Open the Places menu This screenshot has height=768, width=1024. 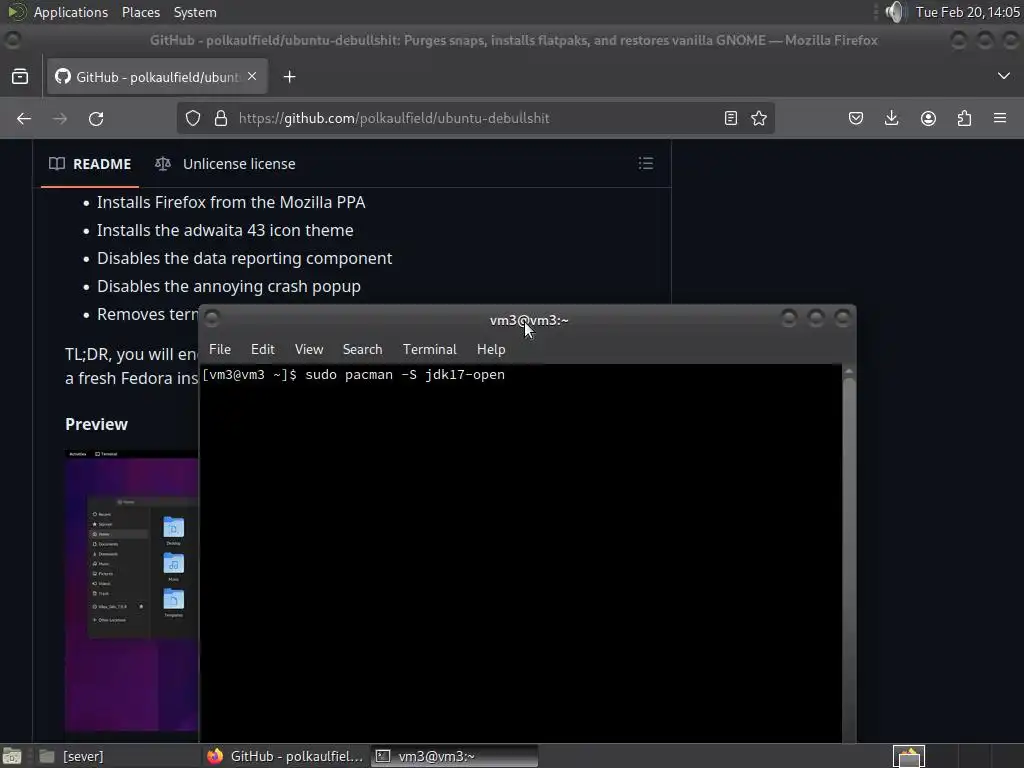[140, 12]
